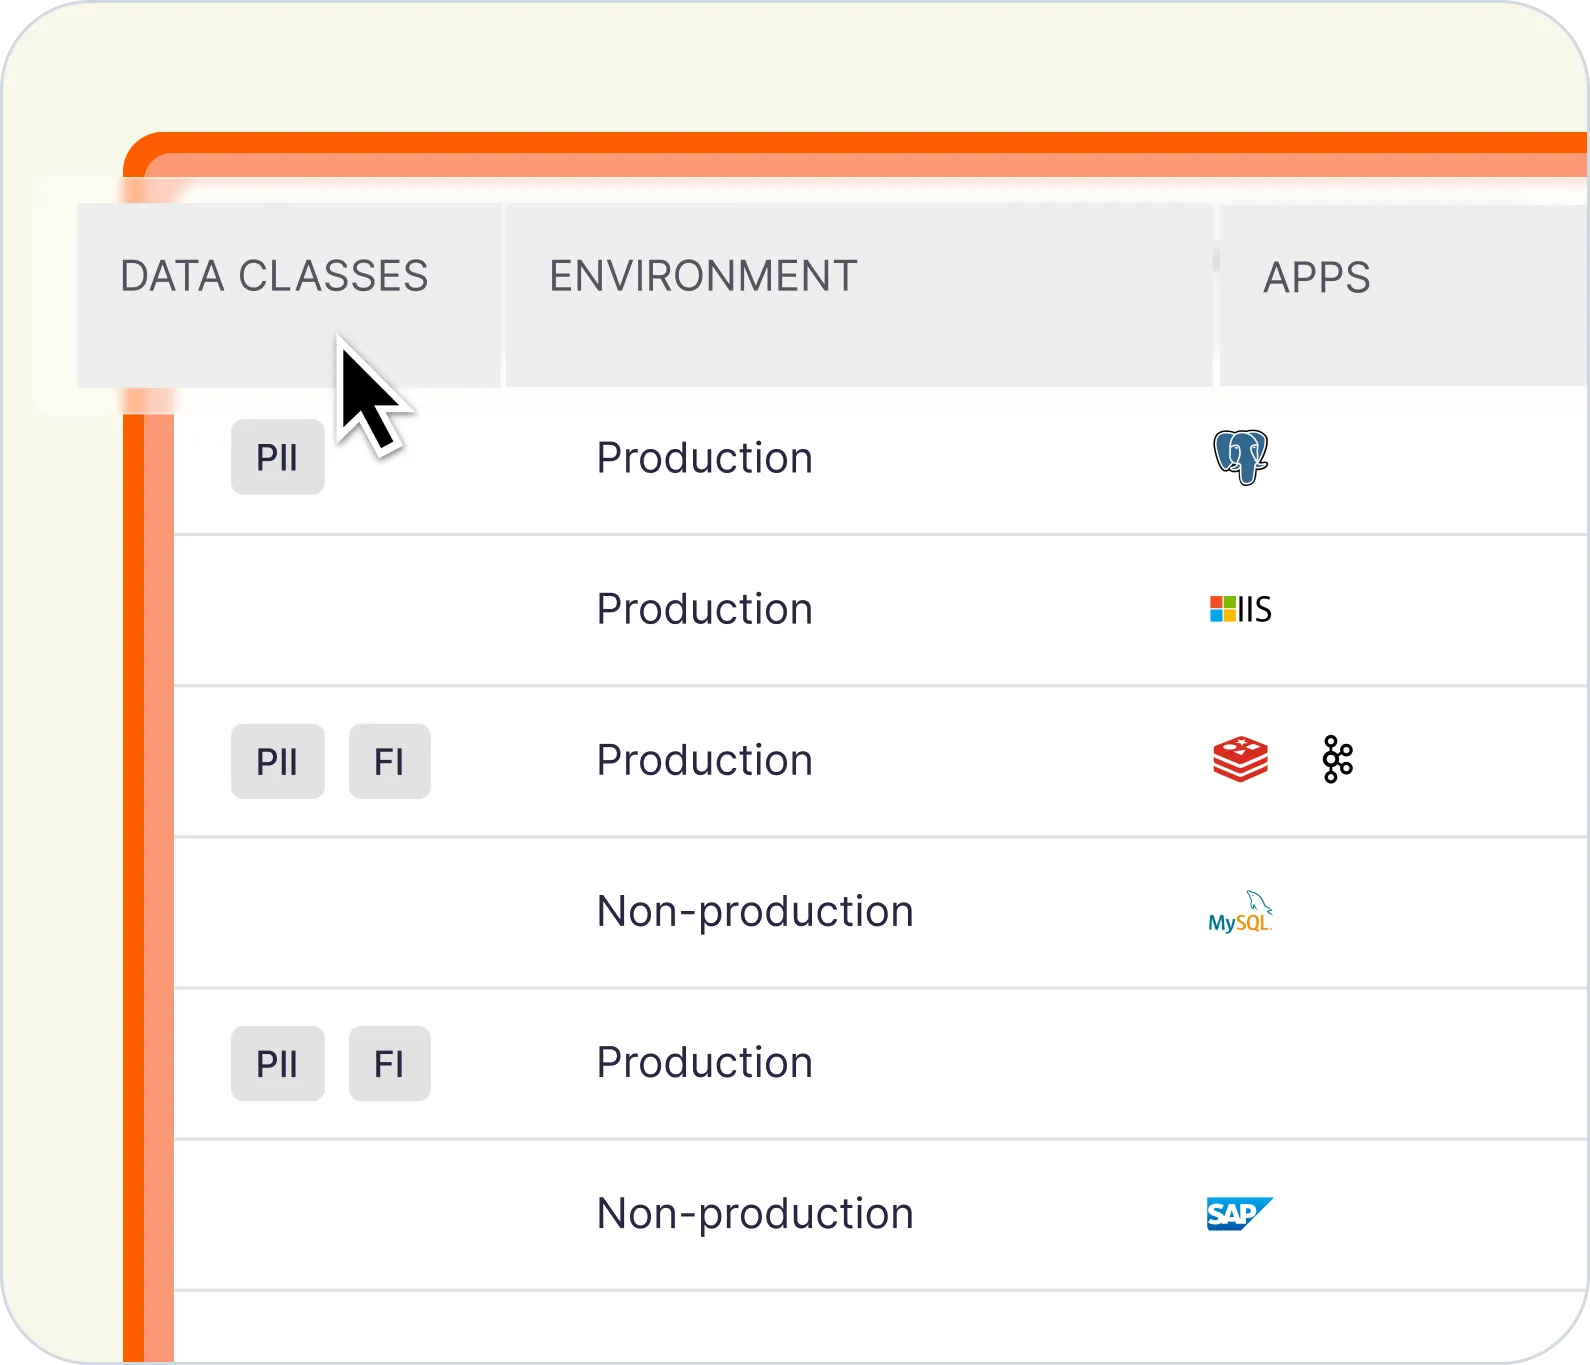The height and width of the screenshot is (1365, 1590).
Task: Sort by the Environment column header
Action: pyautogui.click(x=703, y=277)
